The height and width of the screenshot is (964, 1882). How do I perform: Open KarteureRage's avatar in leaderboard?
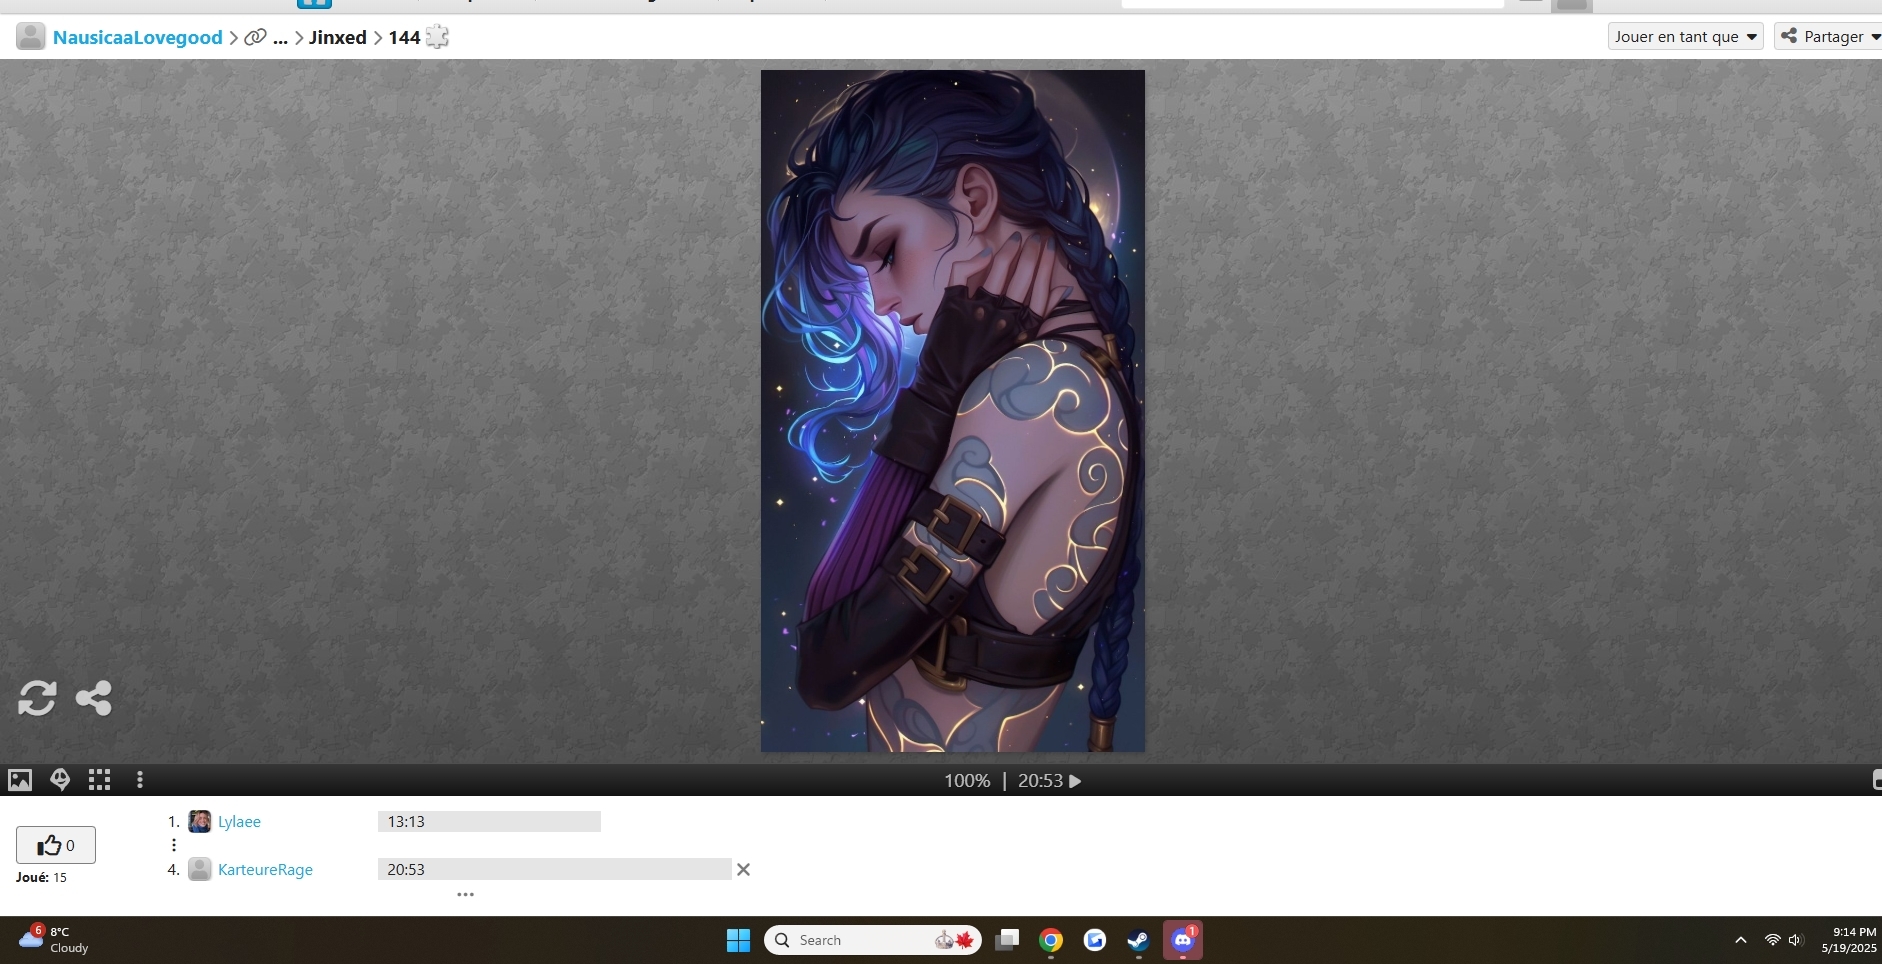point(200,870)
